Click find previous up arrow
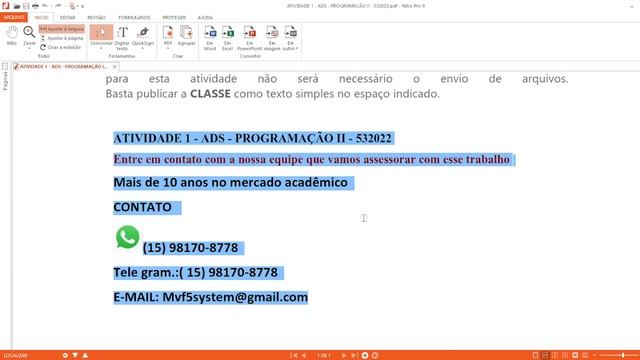This screenshot has width=640, height=360. [85, 356]
